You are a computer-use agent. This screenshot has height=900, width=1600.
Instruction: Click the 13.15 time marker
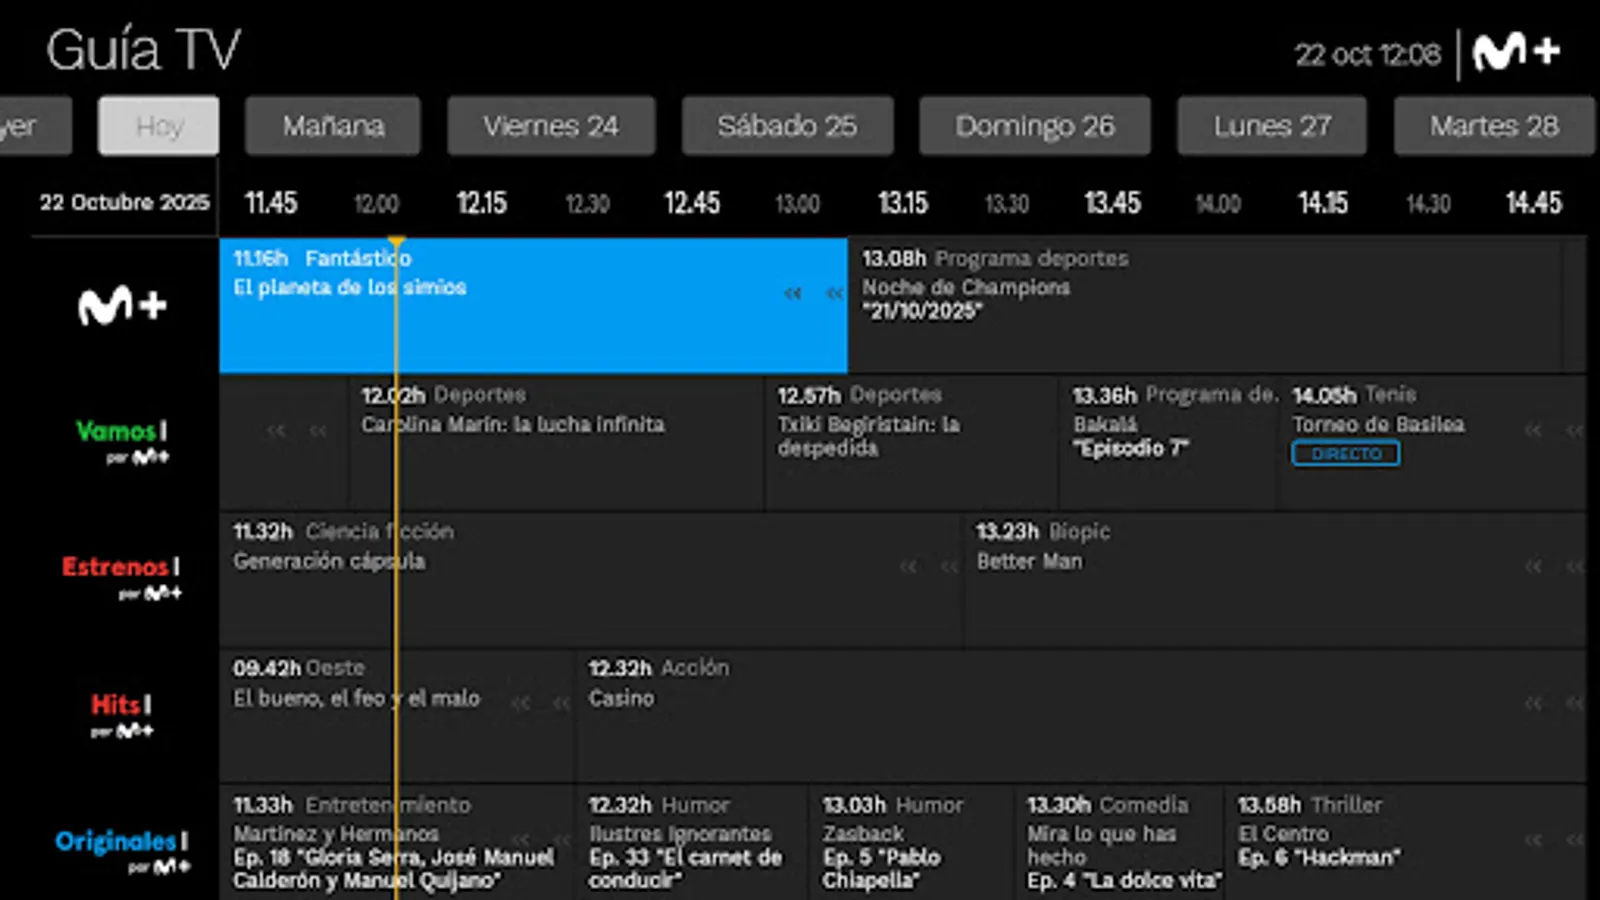tap(903, 203)
